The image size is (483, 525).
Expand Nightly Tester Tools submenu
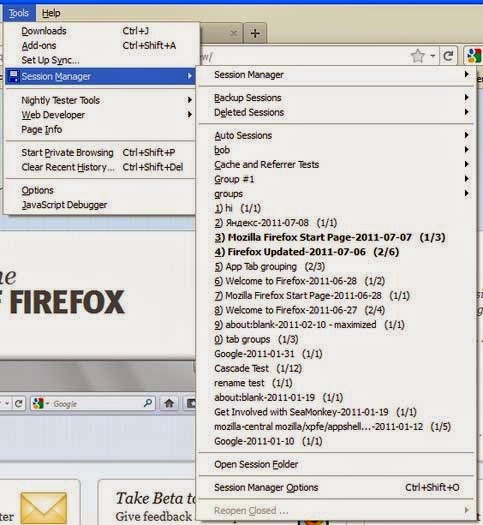tap(100, 100)
